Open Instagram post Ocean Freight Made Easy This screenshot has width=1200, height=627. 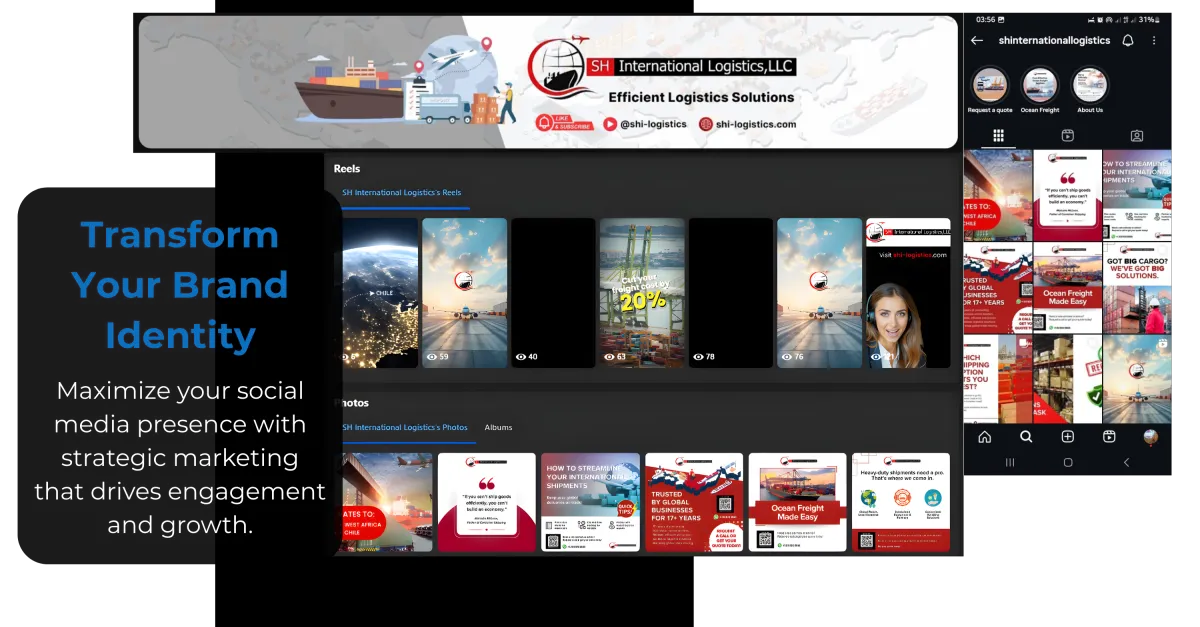1067,287
